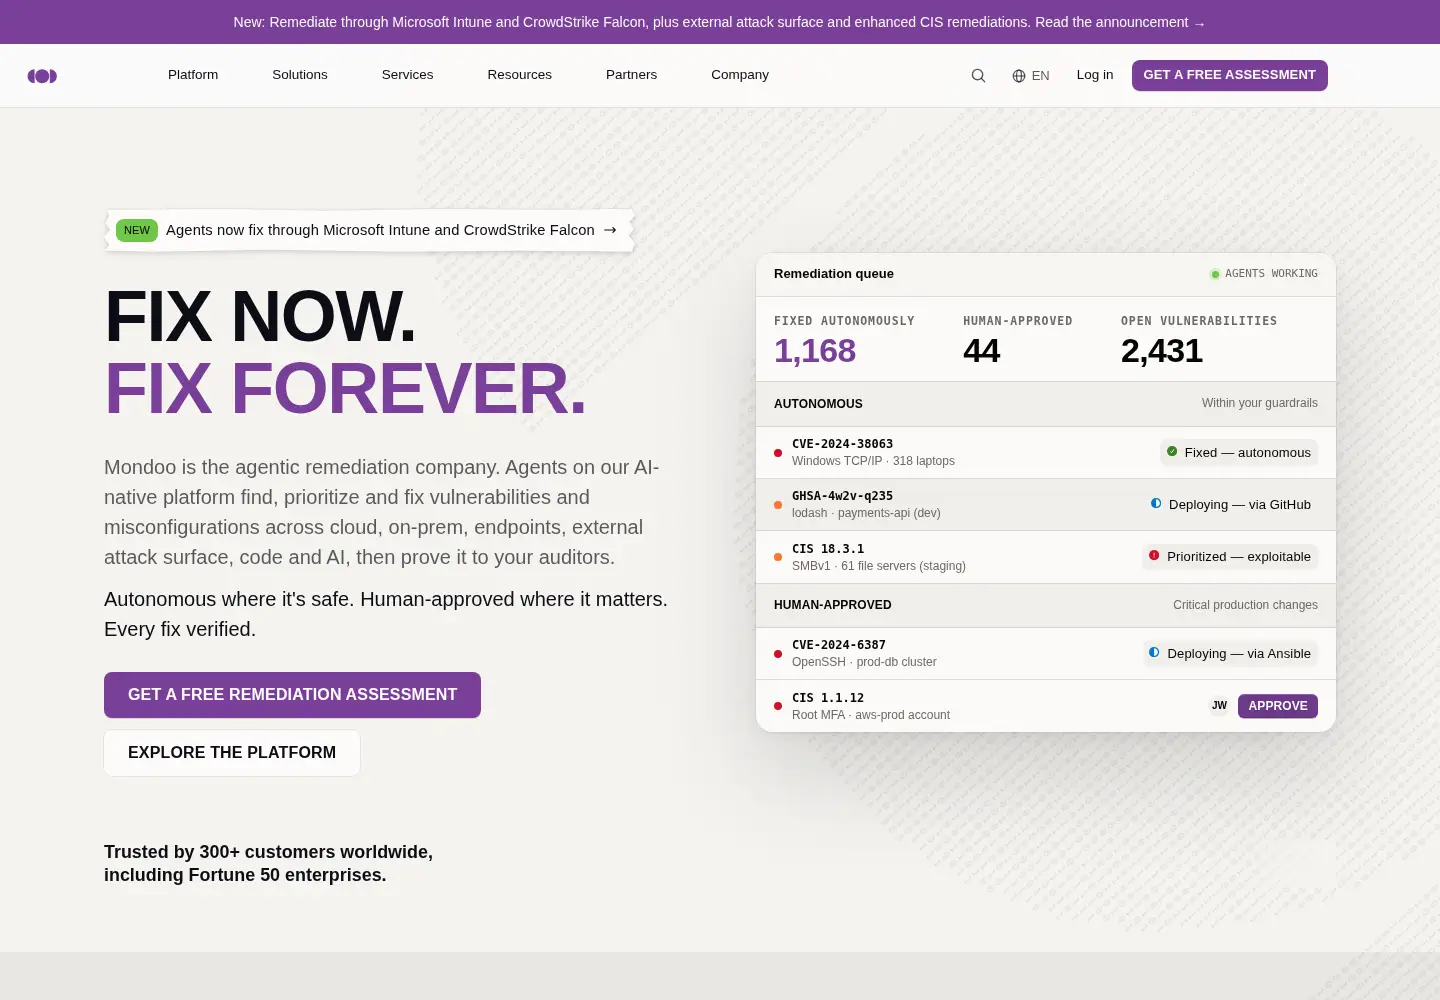Click Open Vulnerabilities value 2,431
Viewport: 1440px width, 1000px height.
[x=1162, y=351]
